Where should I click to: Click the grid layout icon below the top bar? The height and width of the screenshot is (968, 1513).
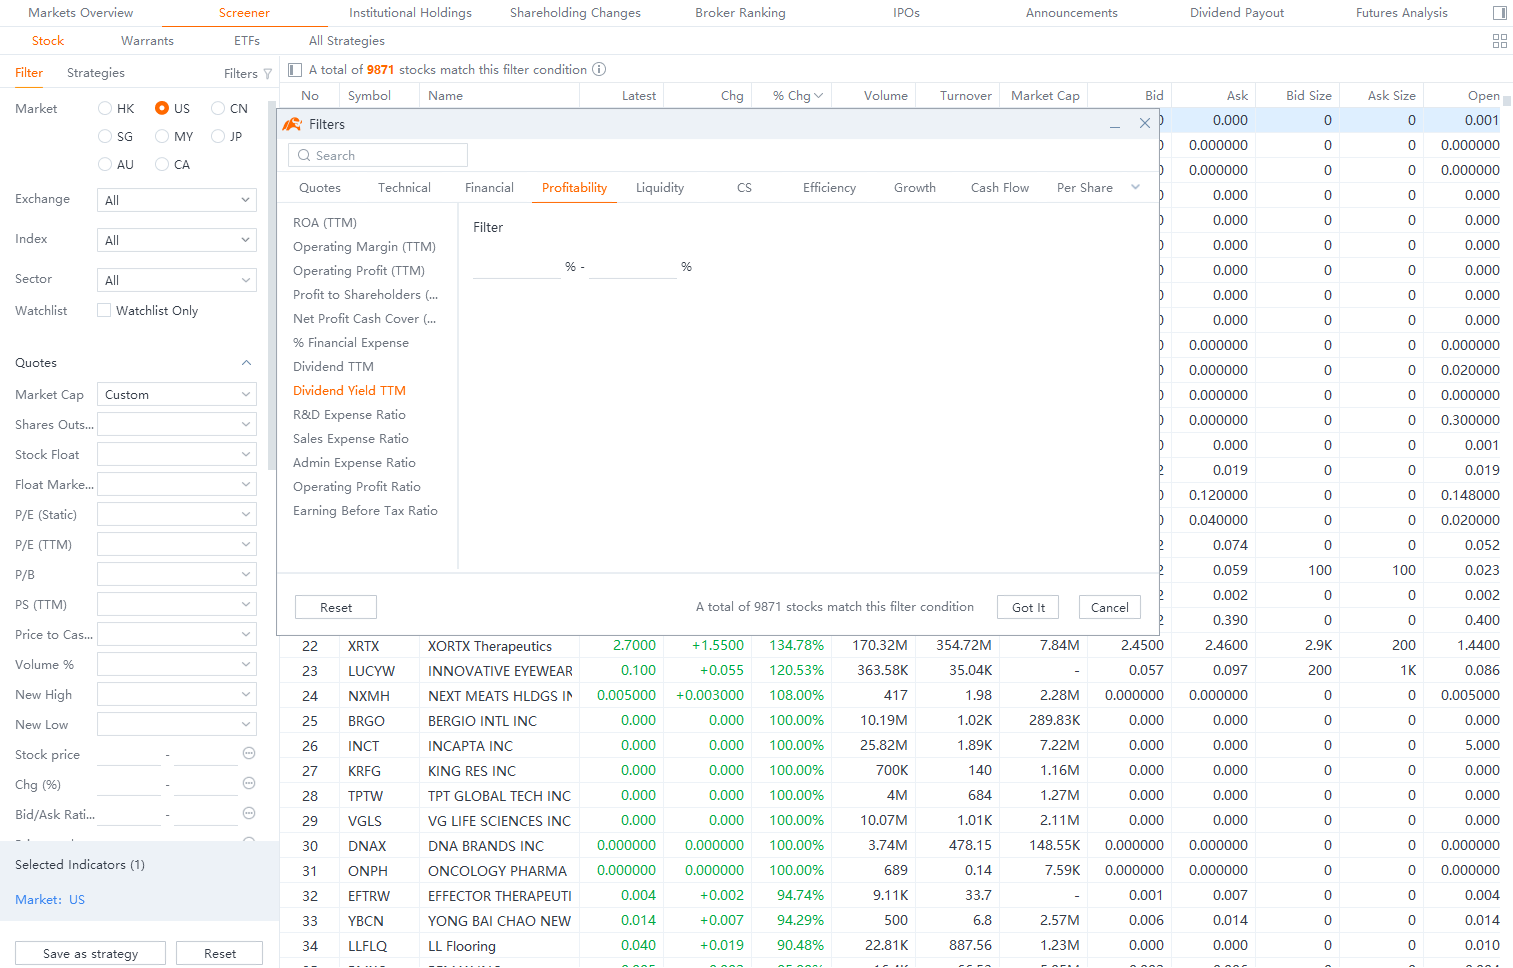pyautogui.click(x=1499, y=41)
